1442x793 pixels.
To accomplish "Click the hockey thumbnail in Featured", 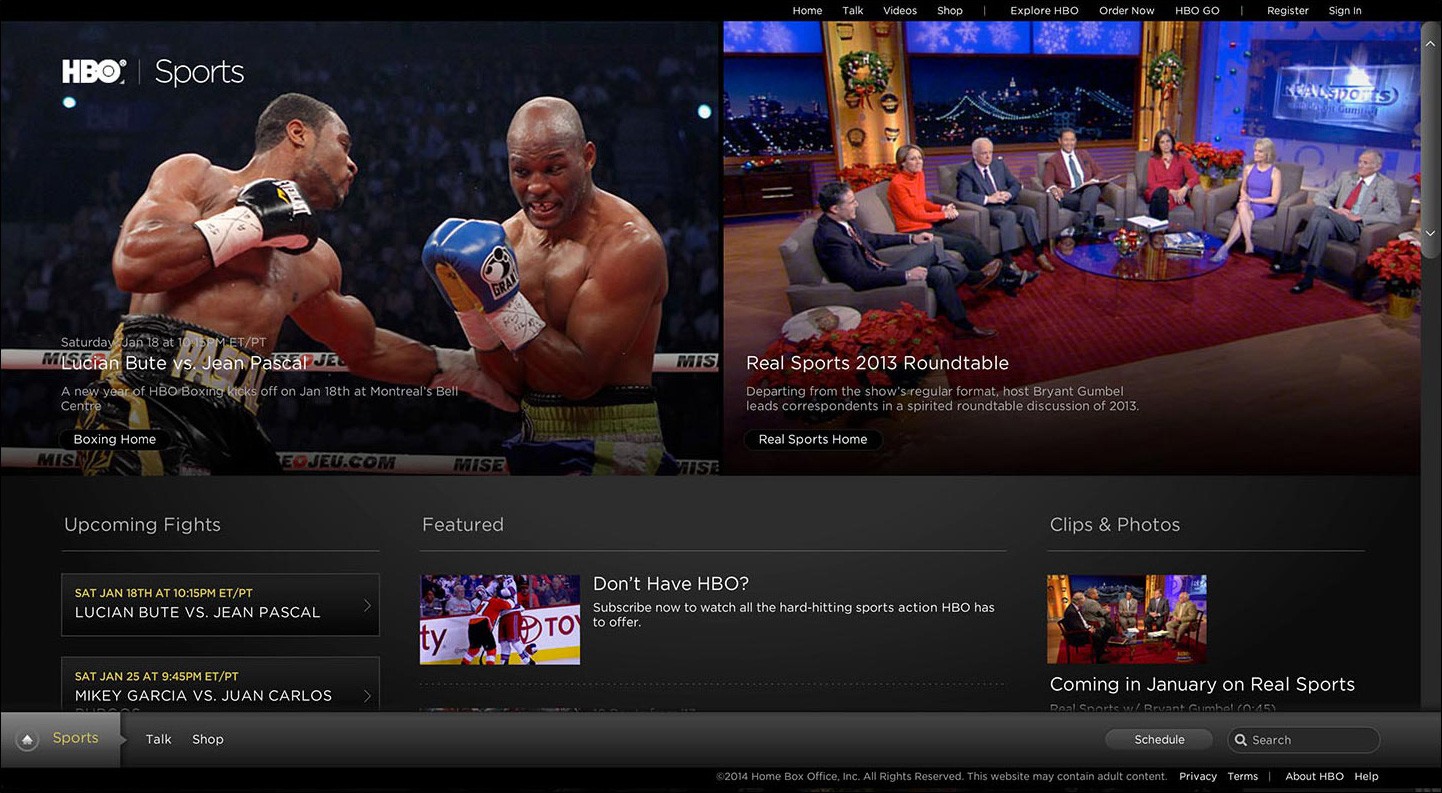I will 500,619.
